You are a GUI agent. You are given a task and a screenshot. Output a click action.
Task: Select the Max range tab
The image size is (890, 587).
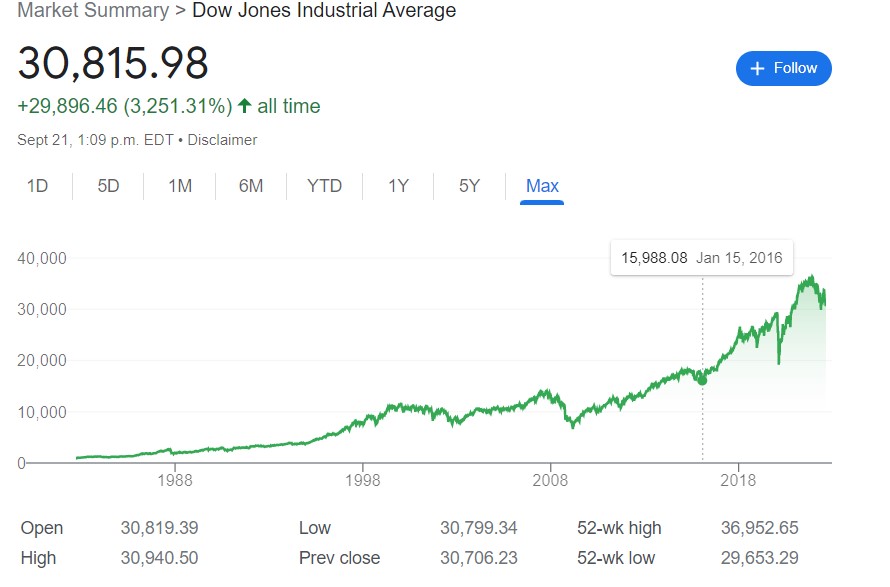click(542, 186)
